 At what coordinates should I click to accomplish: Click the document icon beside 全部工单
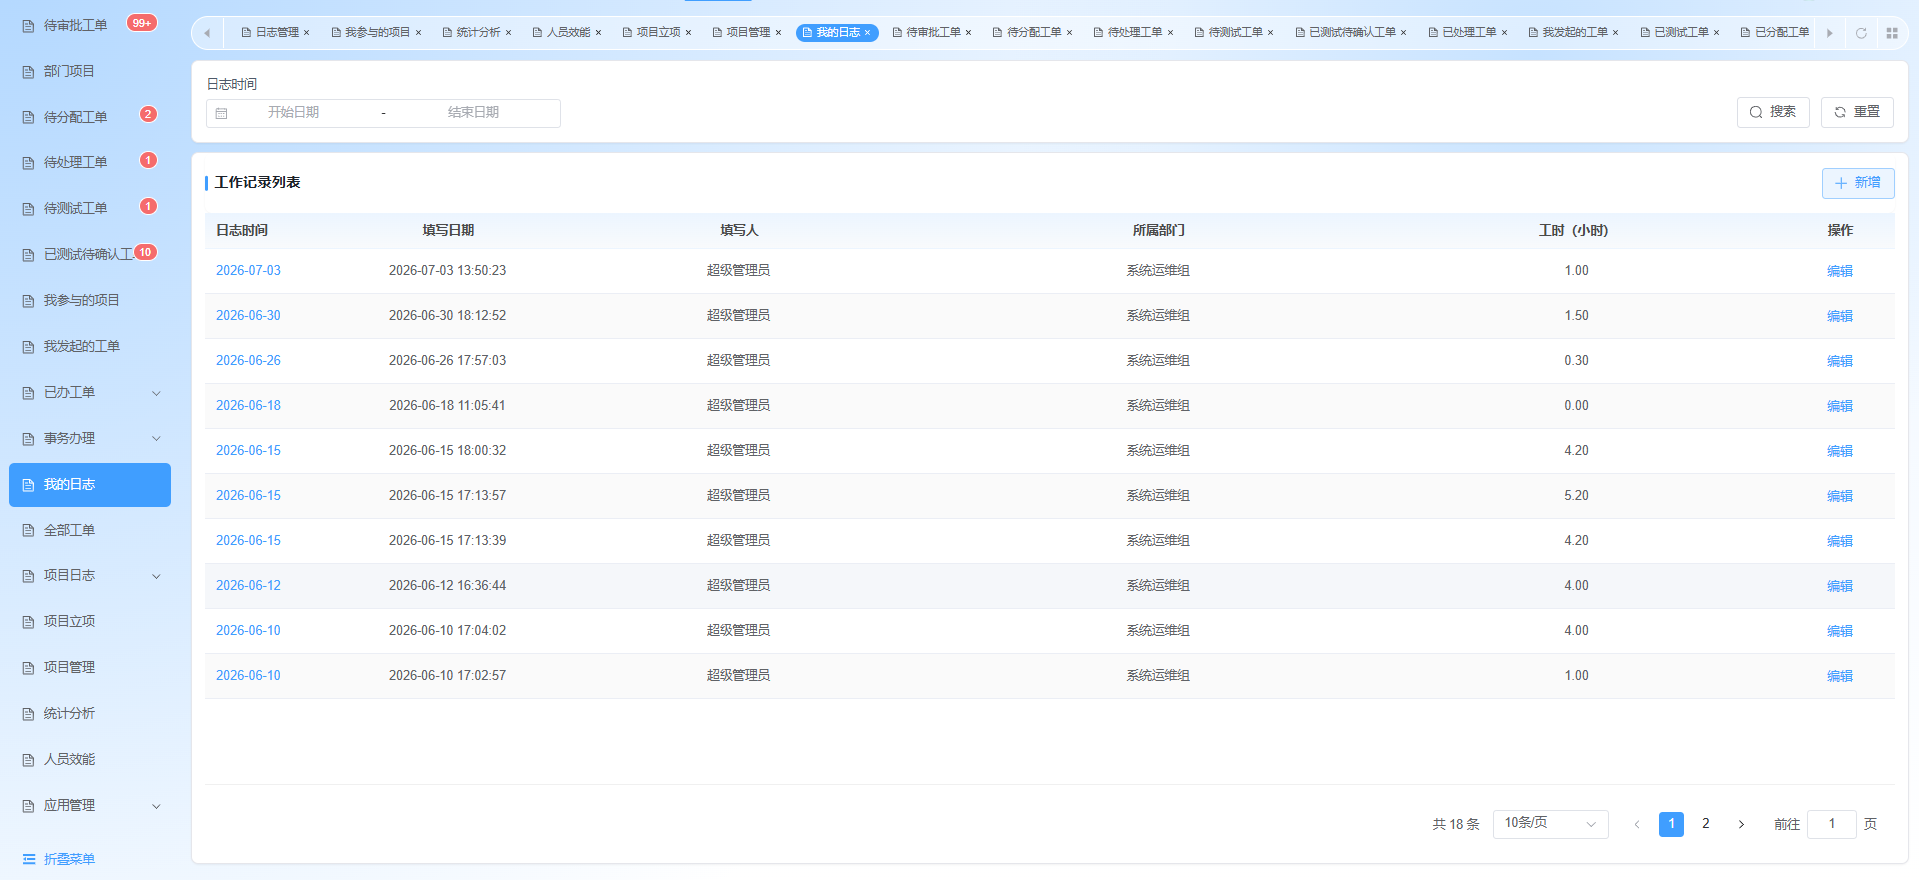click(x=29, y=531)
